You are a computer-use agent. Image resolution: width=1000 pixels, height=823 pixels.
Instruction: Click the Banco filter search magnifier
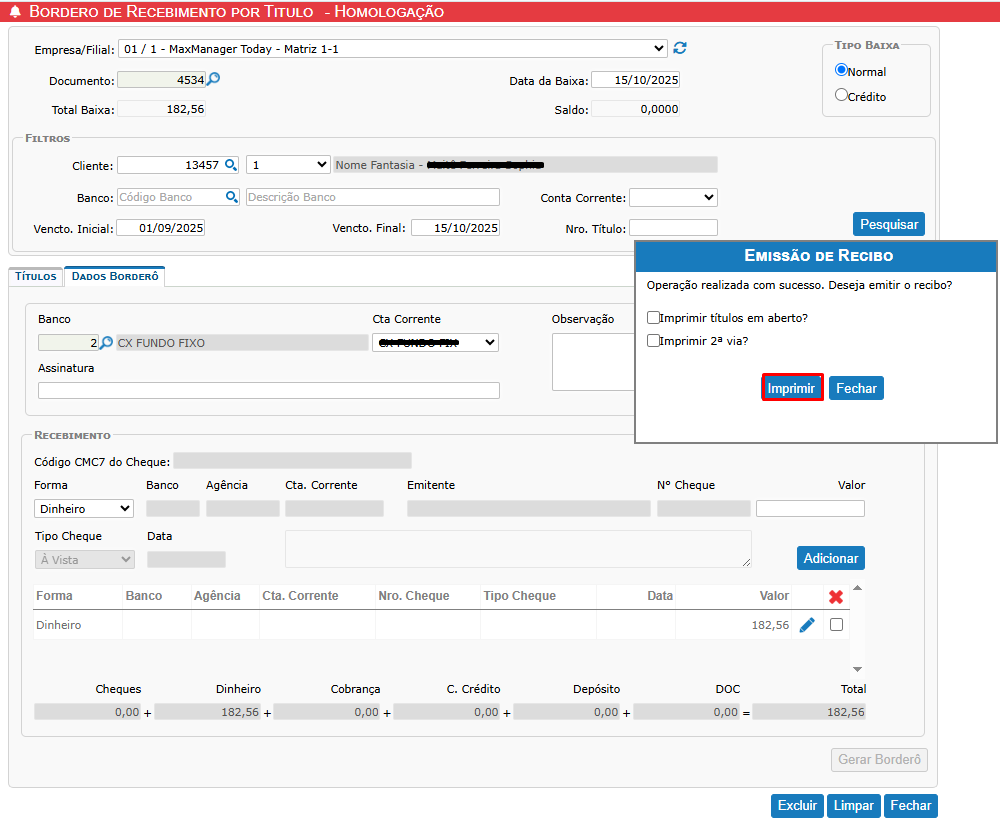(232, 197)
